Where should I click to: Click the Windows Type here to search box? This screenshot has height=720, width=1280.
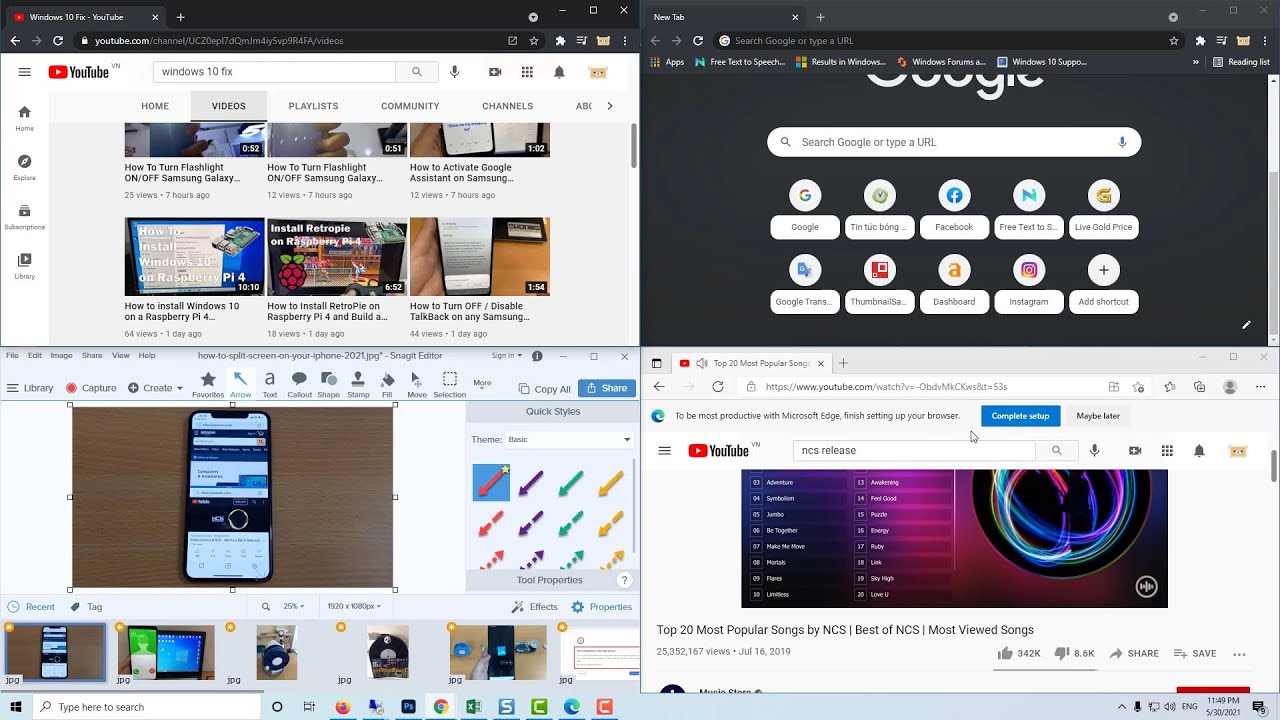(147, 707)
